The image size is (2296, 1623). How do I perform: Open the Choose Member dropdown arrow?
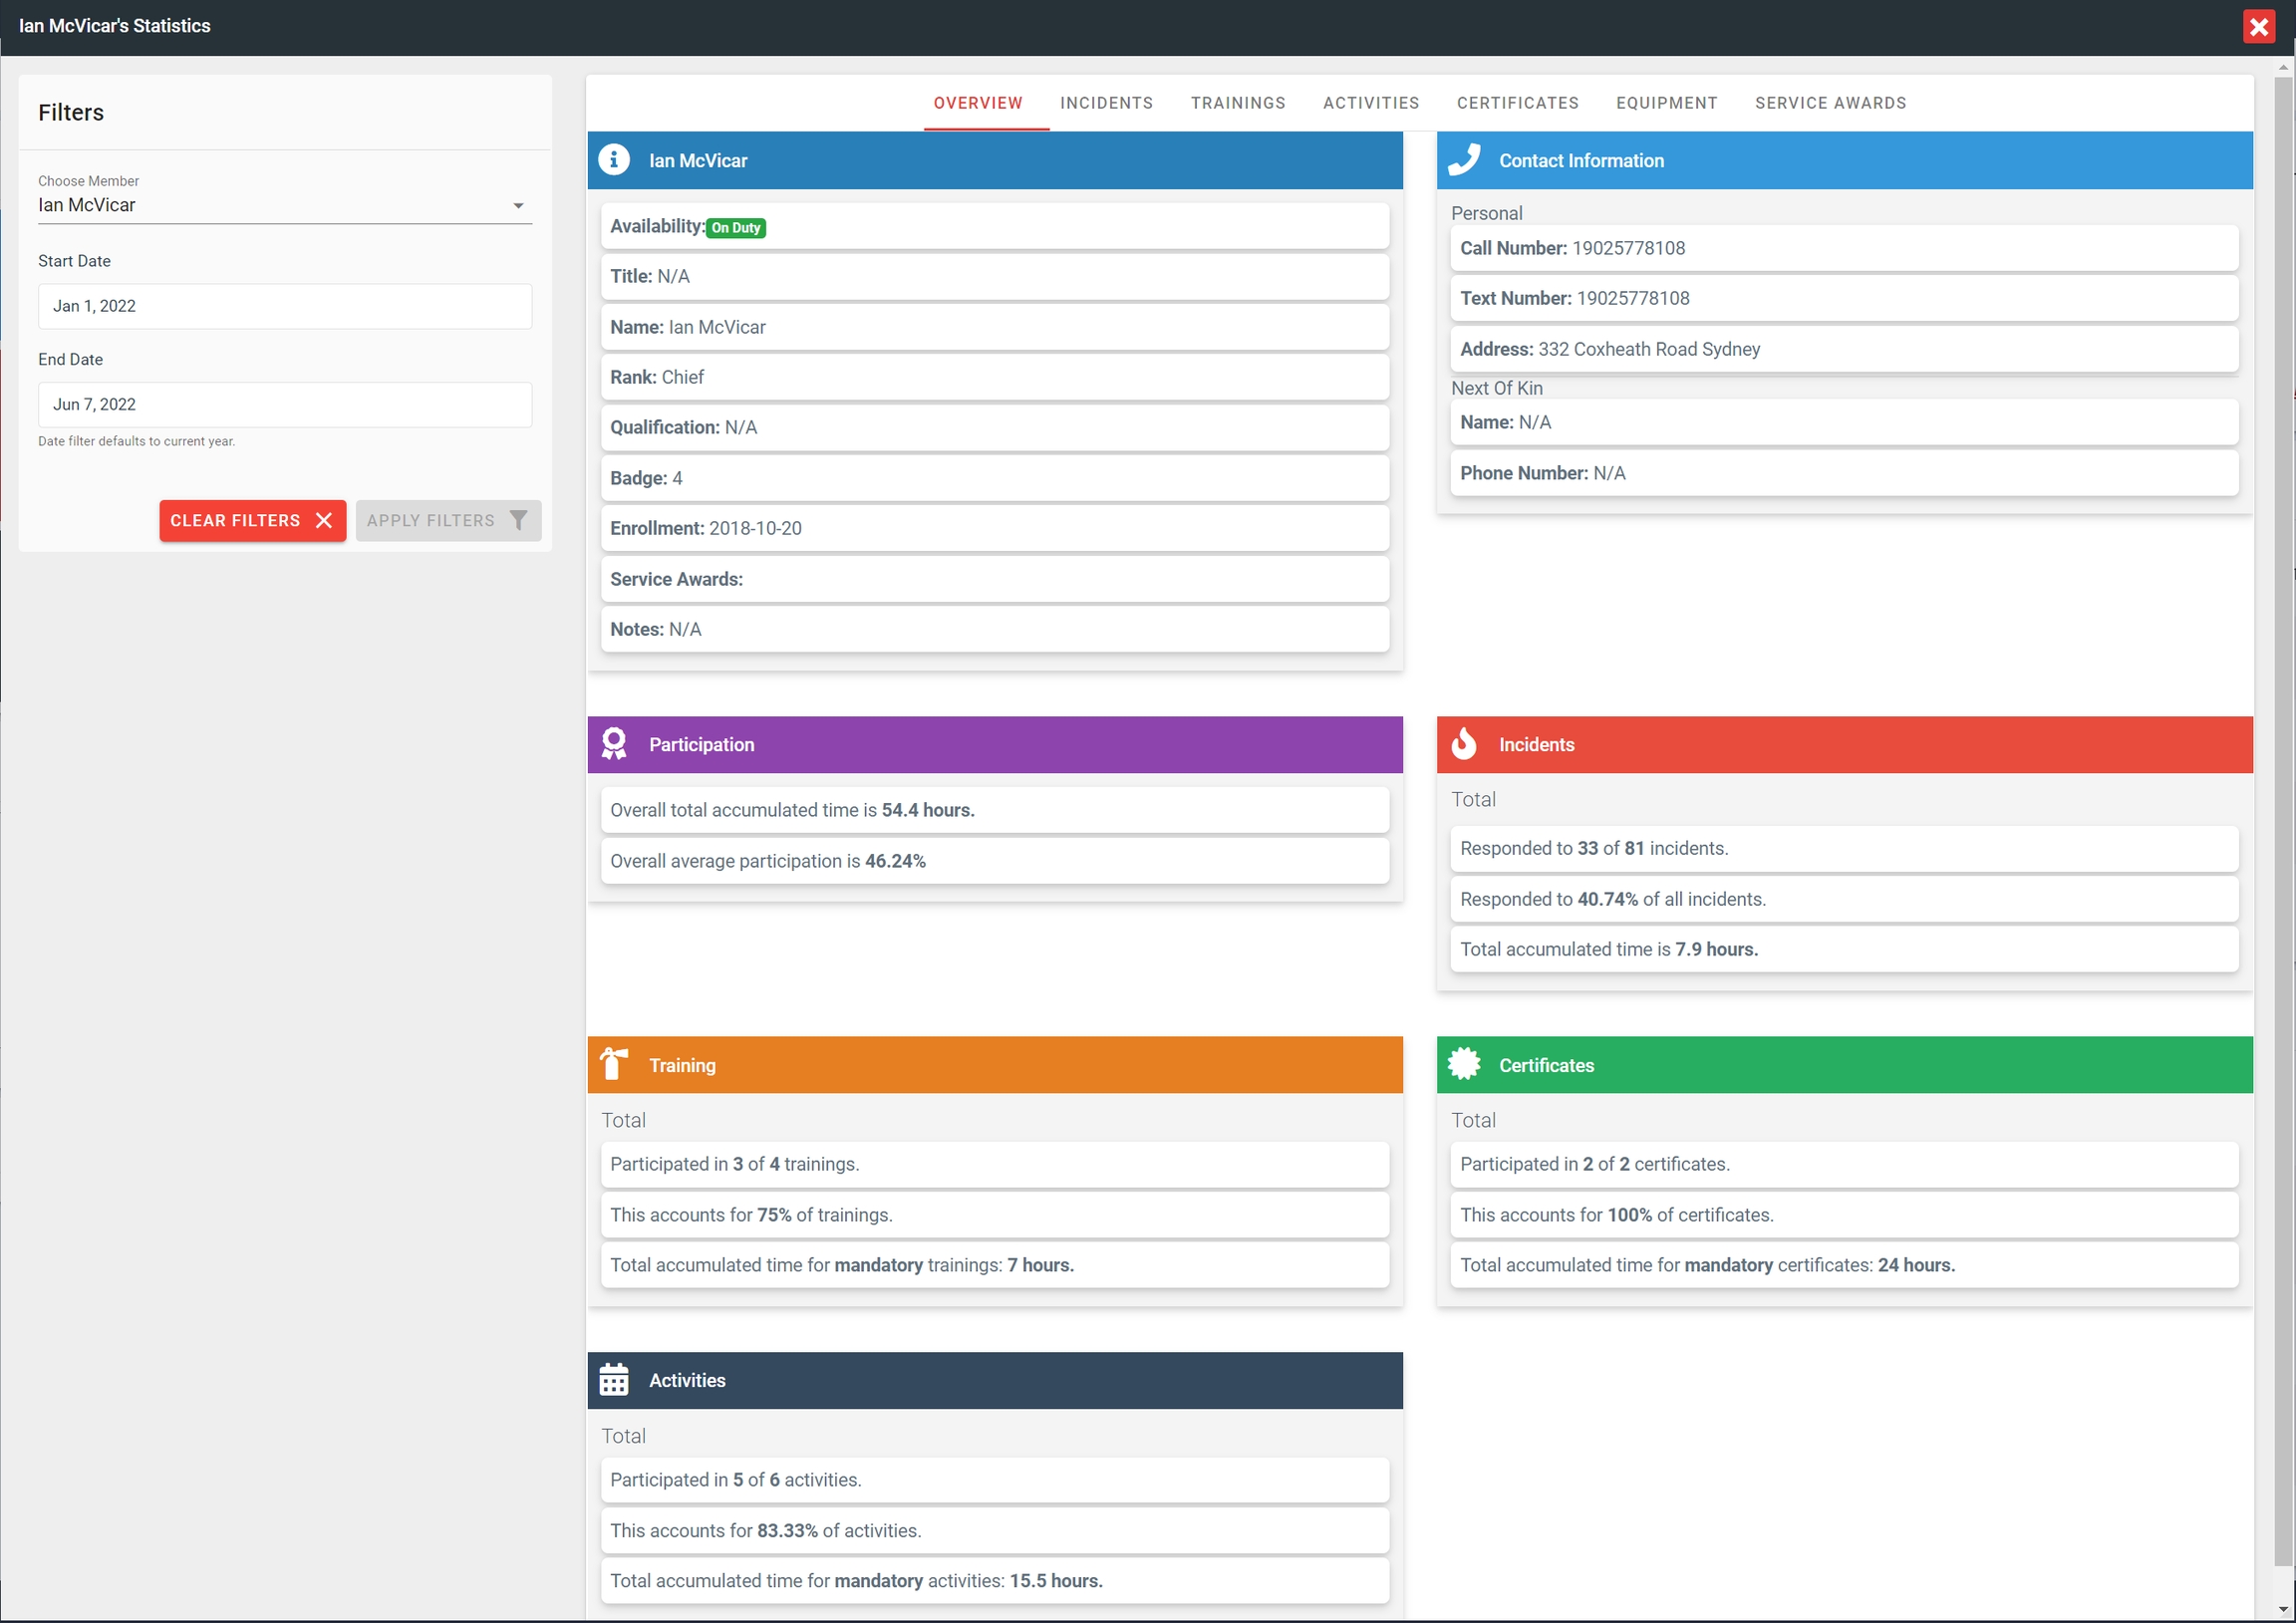click(518, 205)
